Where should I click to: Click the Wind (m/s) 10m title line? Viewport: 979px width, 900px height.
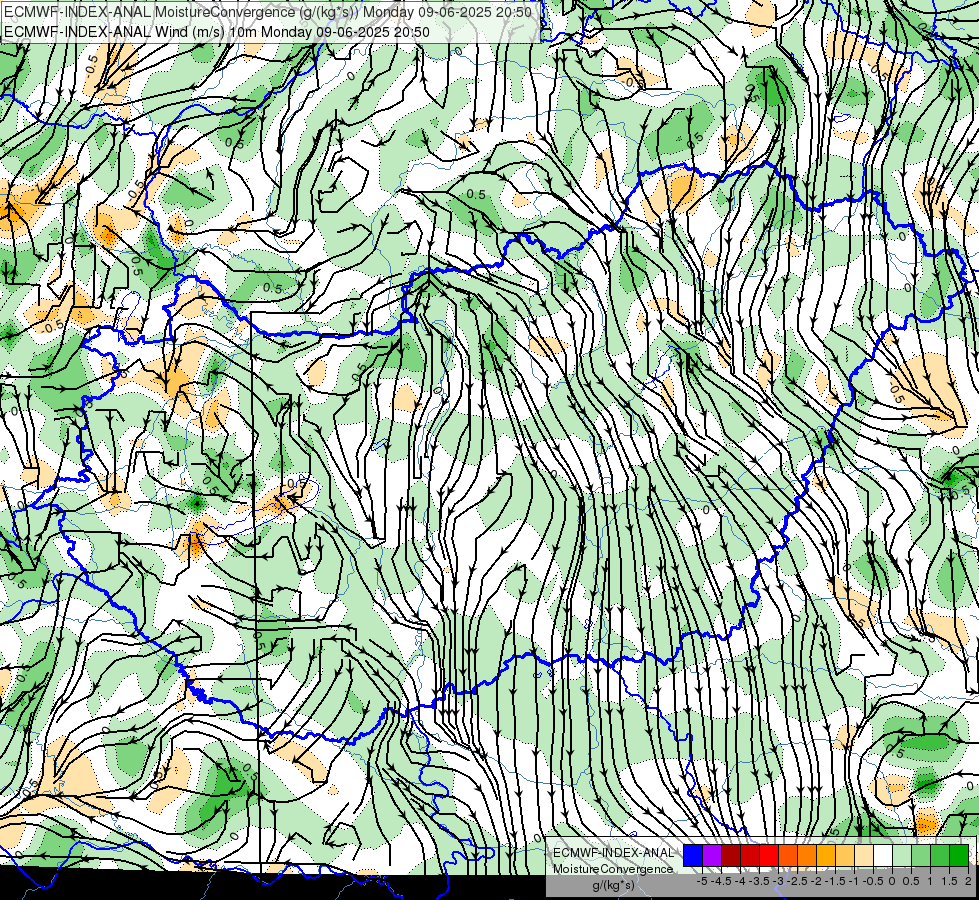[217, 31]
